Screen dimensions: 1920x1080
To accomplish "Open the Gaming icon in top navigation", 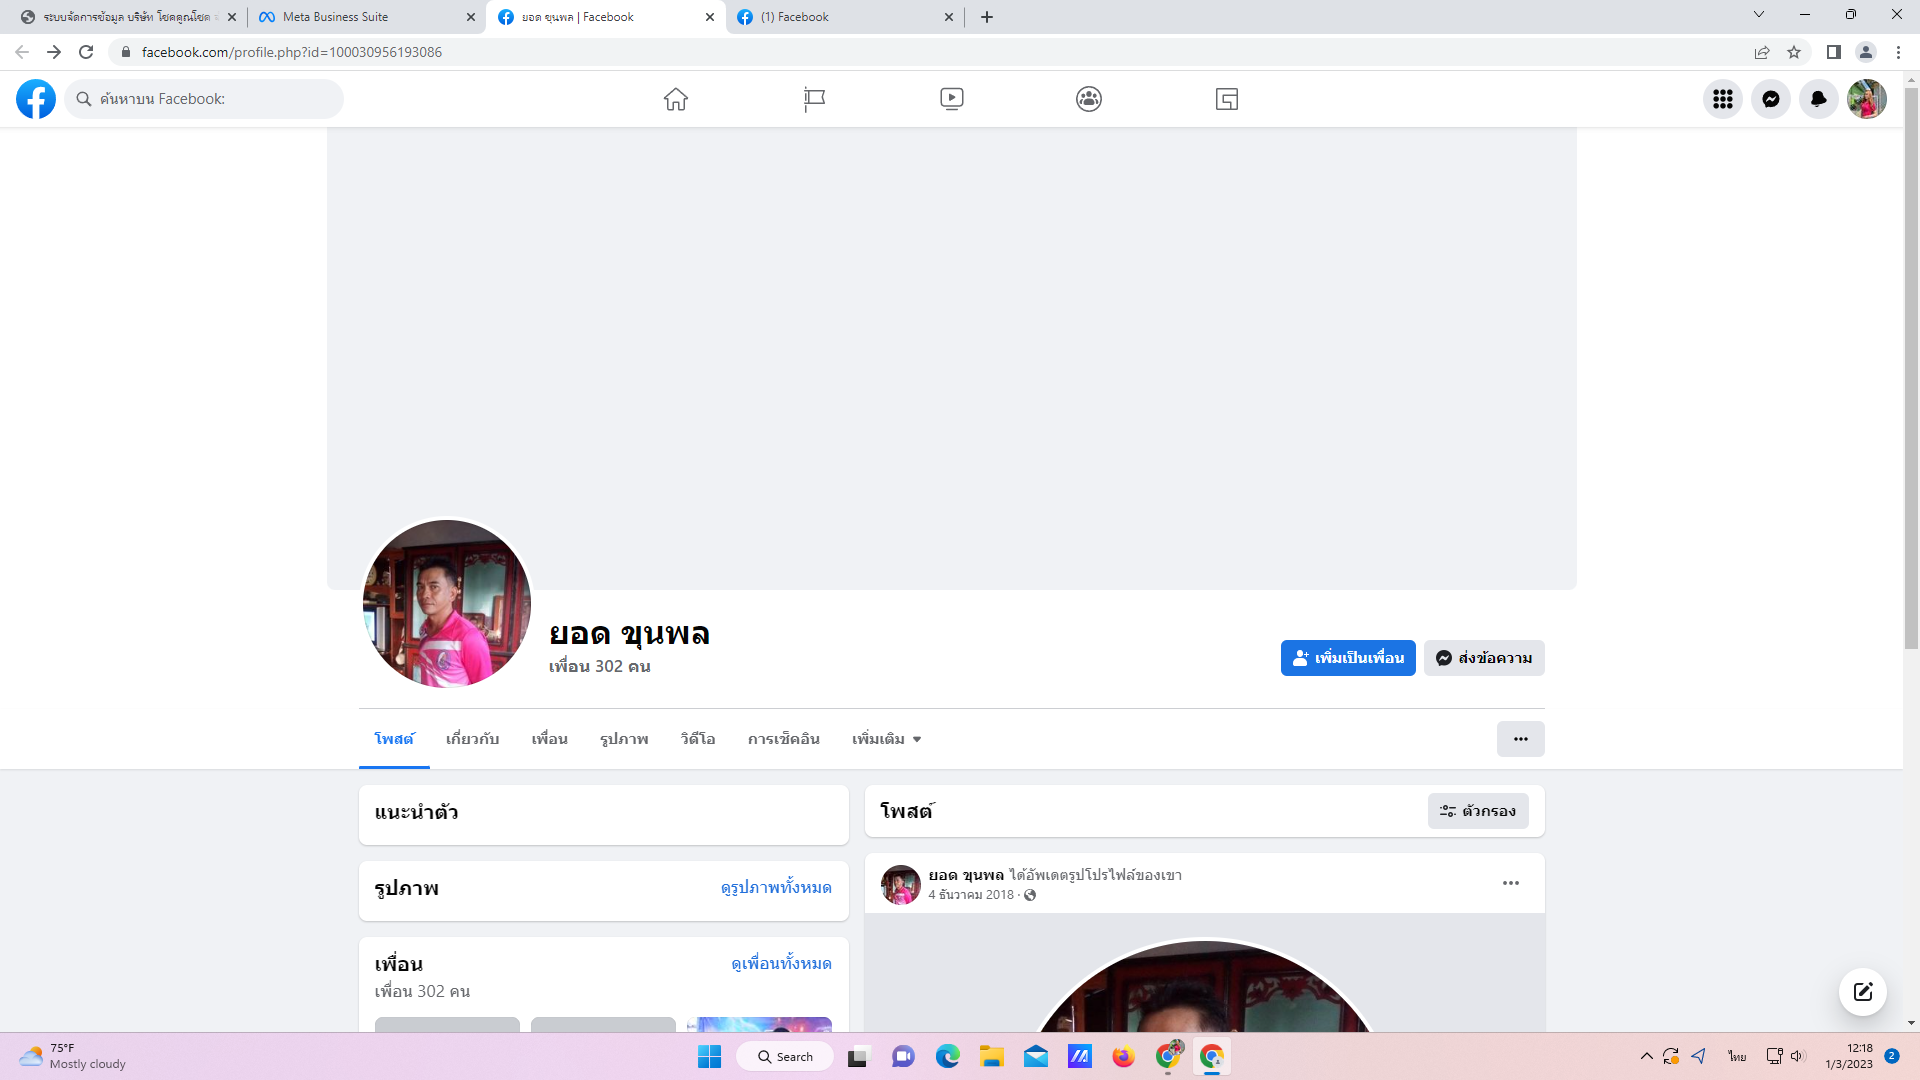I will pyautogui.click(x=1227, y=99).
